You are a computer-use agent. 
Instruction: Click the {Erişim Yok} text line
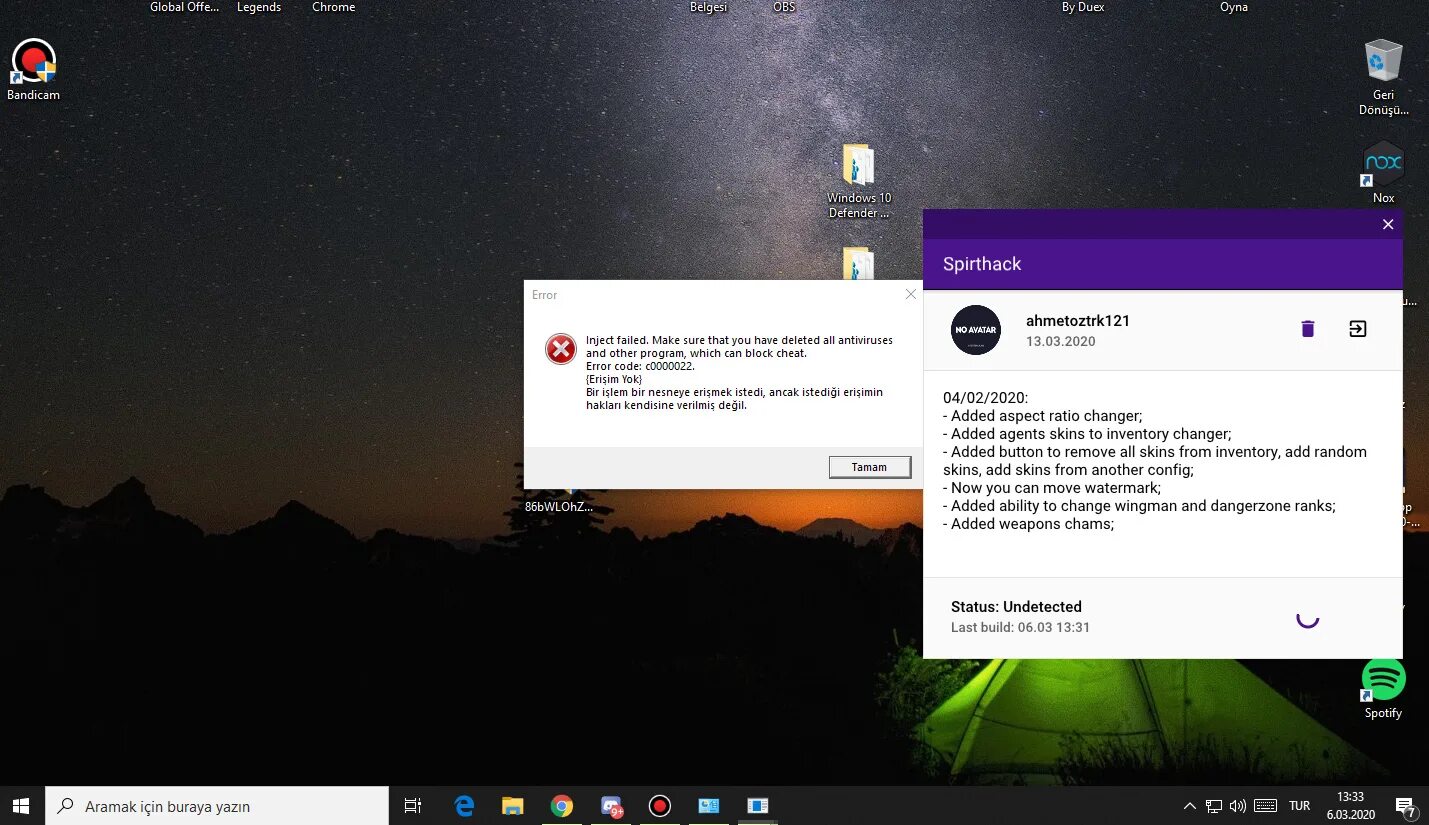click(x=614, y=379)
